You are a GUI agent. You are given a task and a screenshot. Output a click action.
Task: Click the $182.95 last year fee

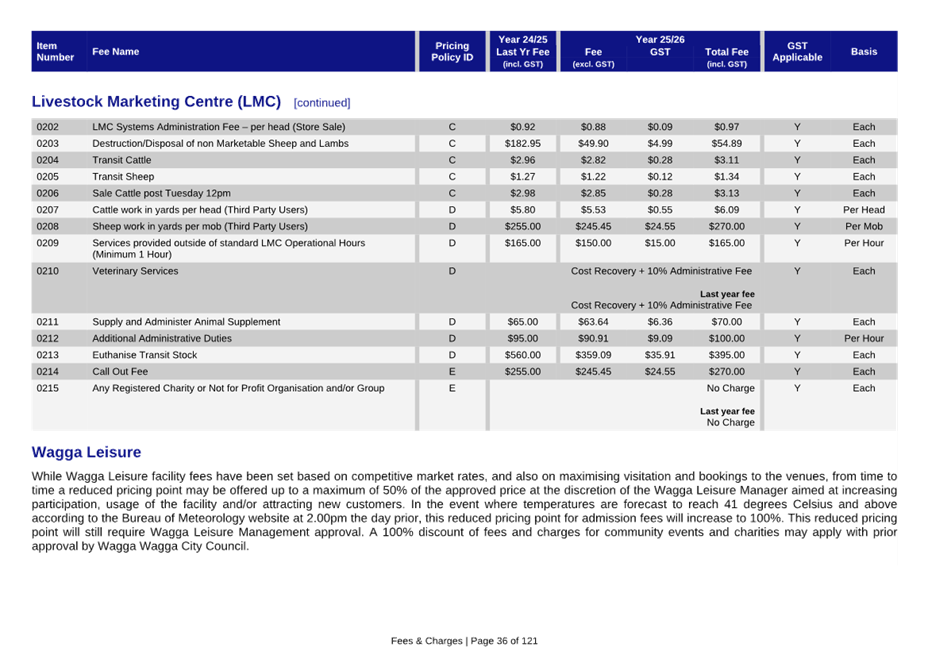click(523, 143)
